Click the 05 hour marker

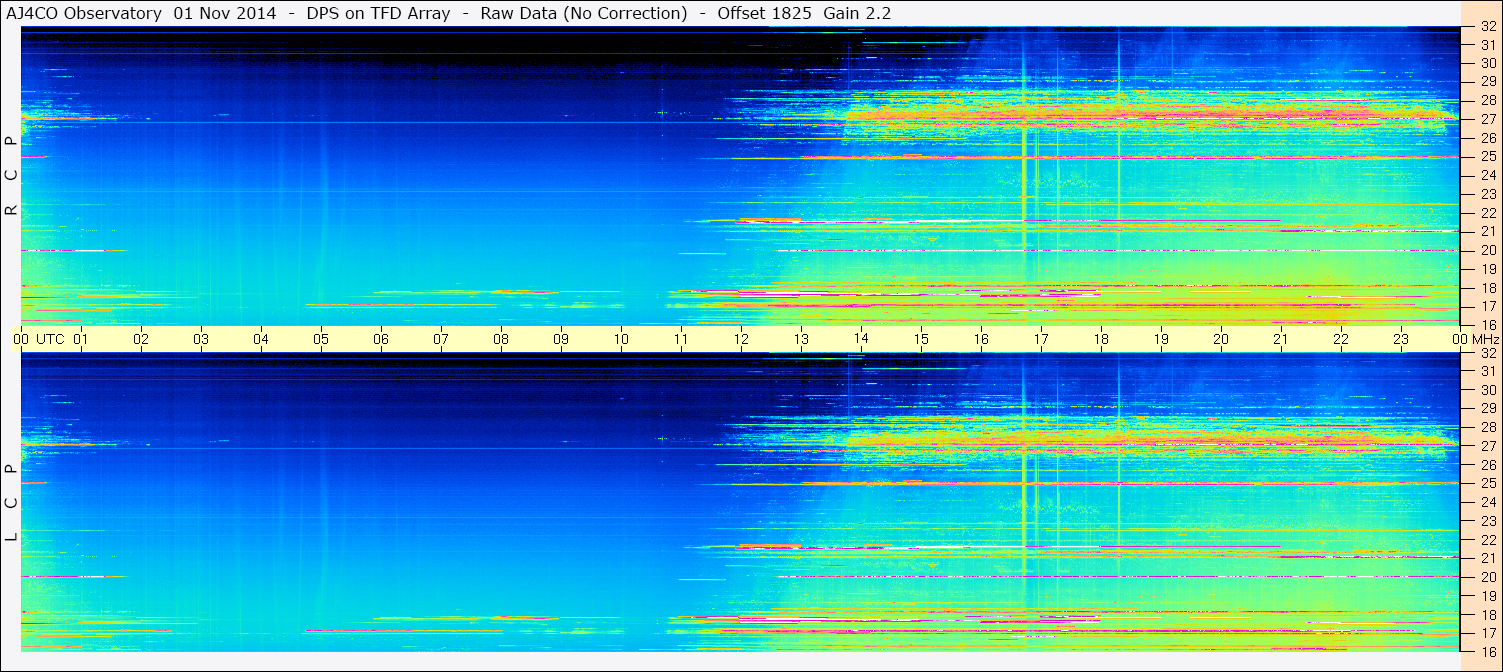tap(321, 339)
